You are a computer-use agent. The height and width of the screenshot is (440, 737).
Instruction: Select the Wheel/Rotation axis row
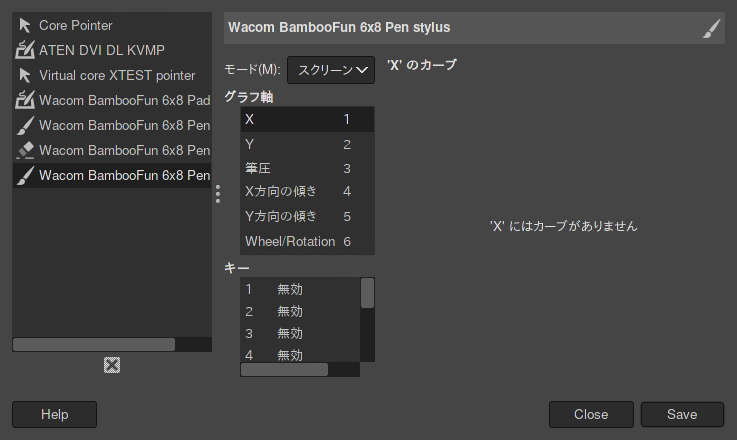coord(307,241)
